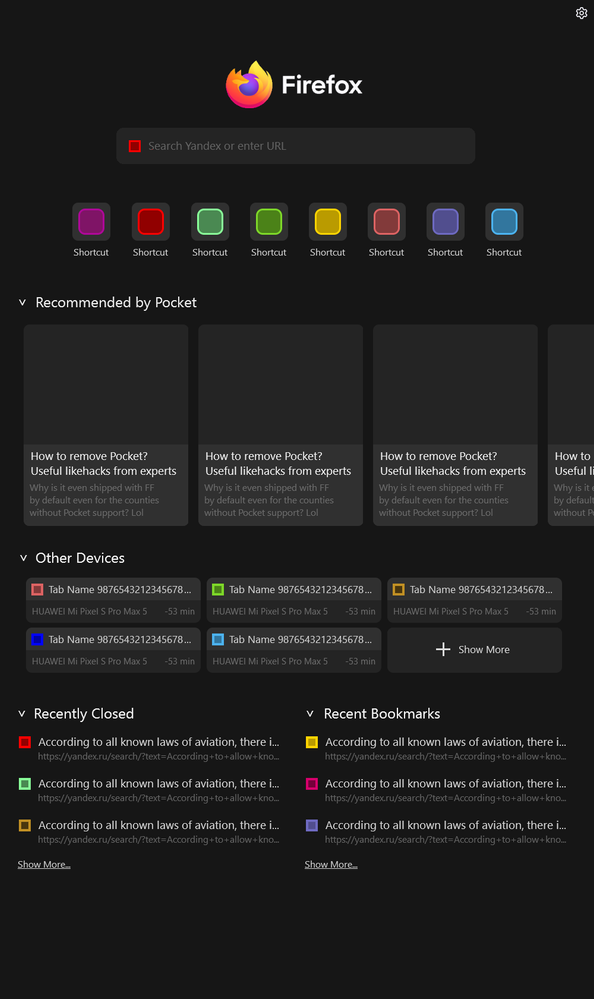Collapse the Recent Bookmarks section
The height and width of the screenshot is (999, 594).
point(310,714)
